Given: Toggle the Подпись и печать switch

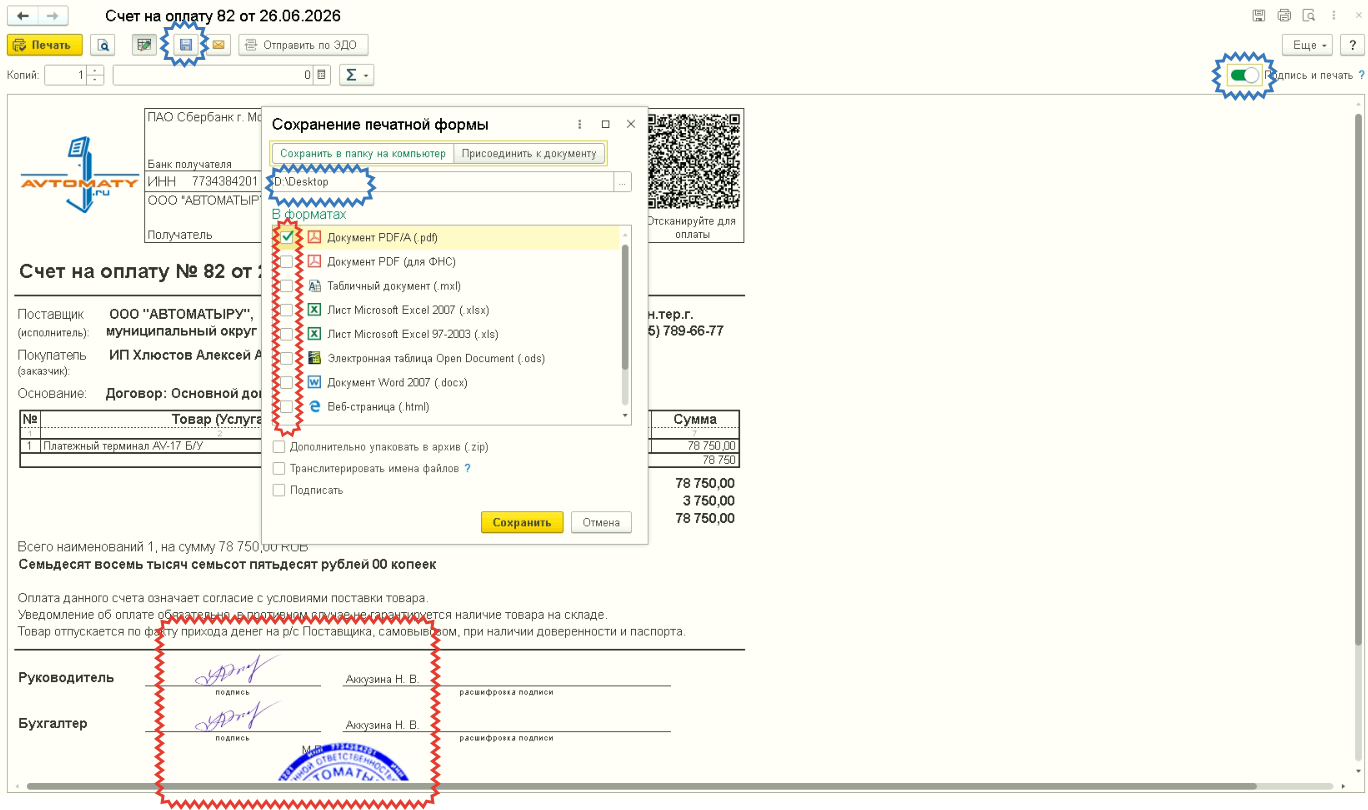Looking at the screenshot, I should point(1244,75).
